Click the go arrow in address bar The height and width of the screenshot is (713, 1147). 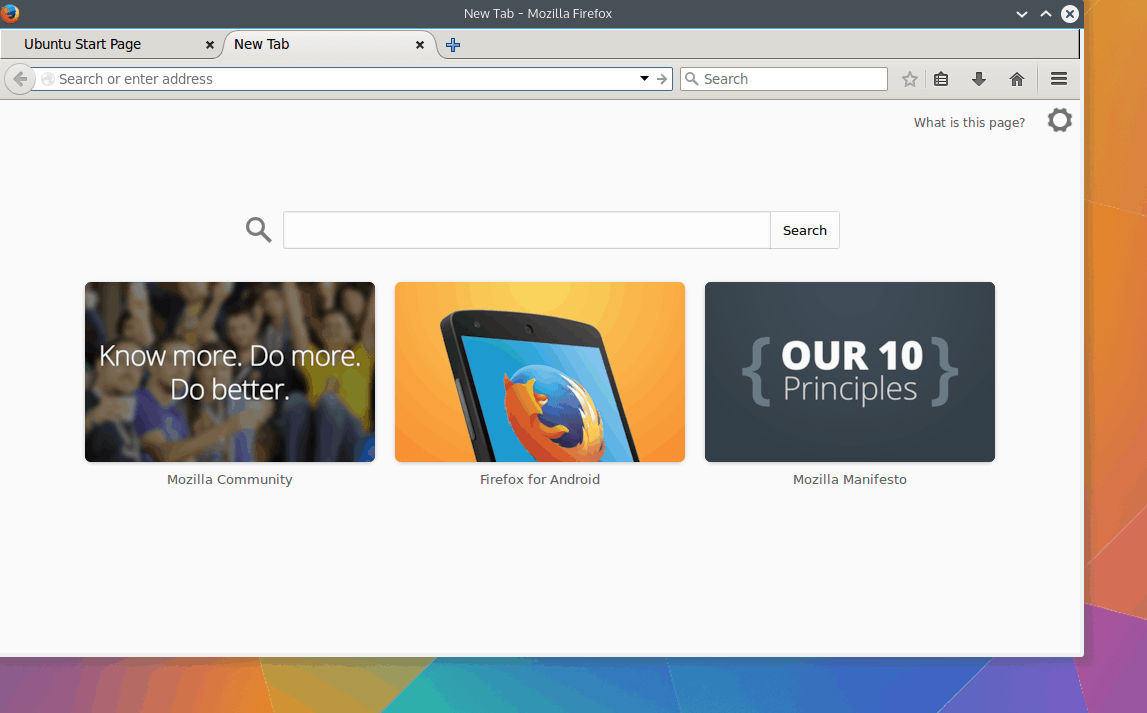662,79
